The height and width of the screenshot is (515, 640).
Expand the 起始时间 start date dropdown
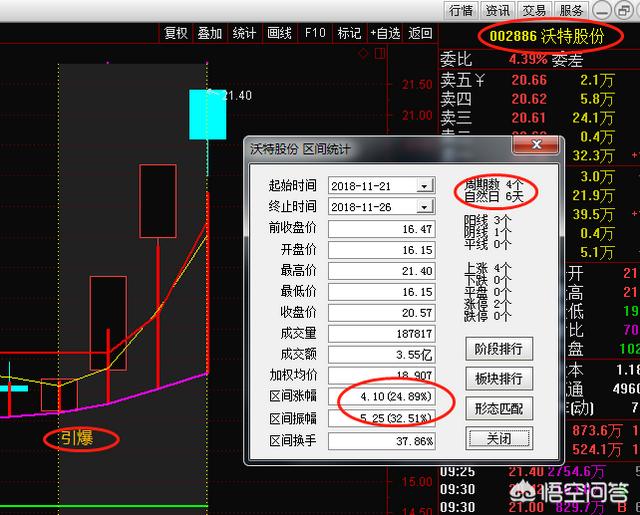[426, 186]
